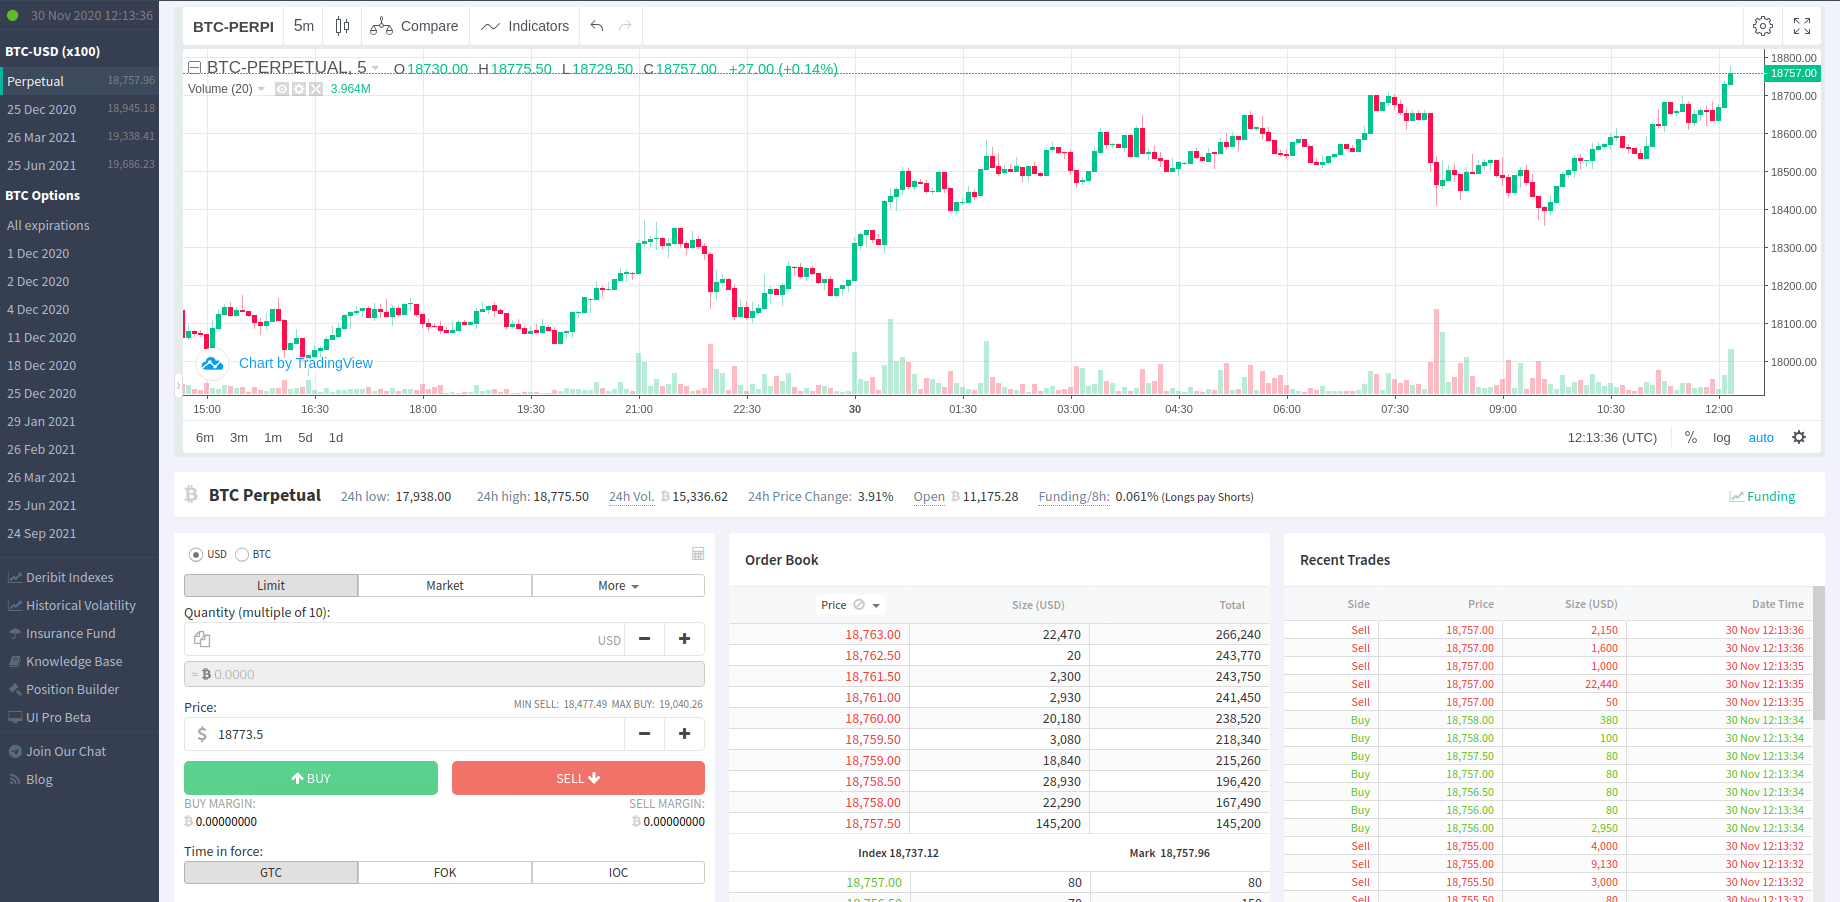
Task: Open the candlestick chart style selector
Action: point(342,26)
